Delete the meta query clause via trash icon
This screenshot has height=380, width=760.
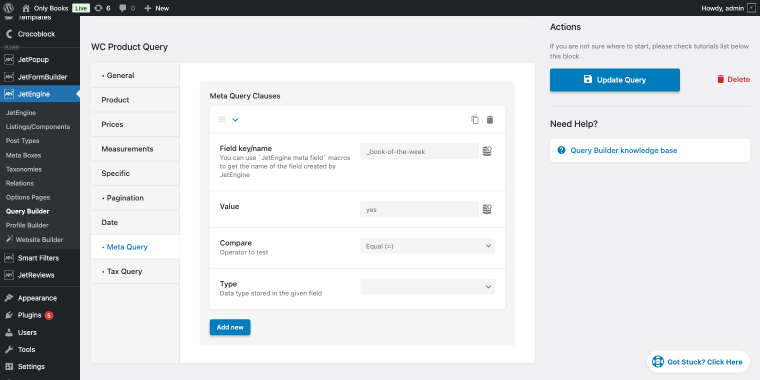coord(490,120)
